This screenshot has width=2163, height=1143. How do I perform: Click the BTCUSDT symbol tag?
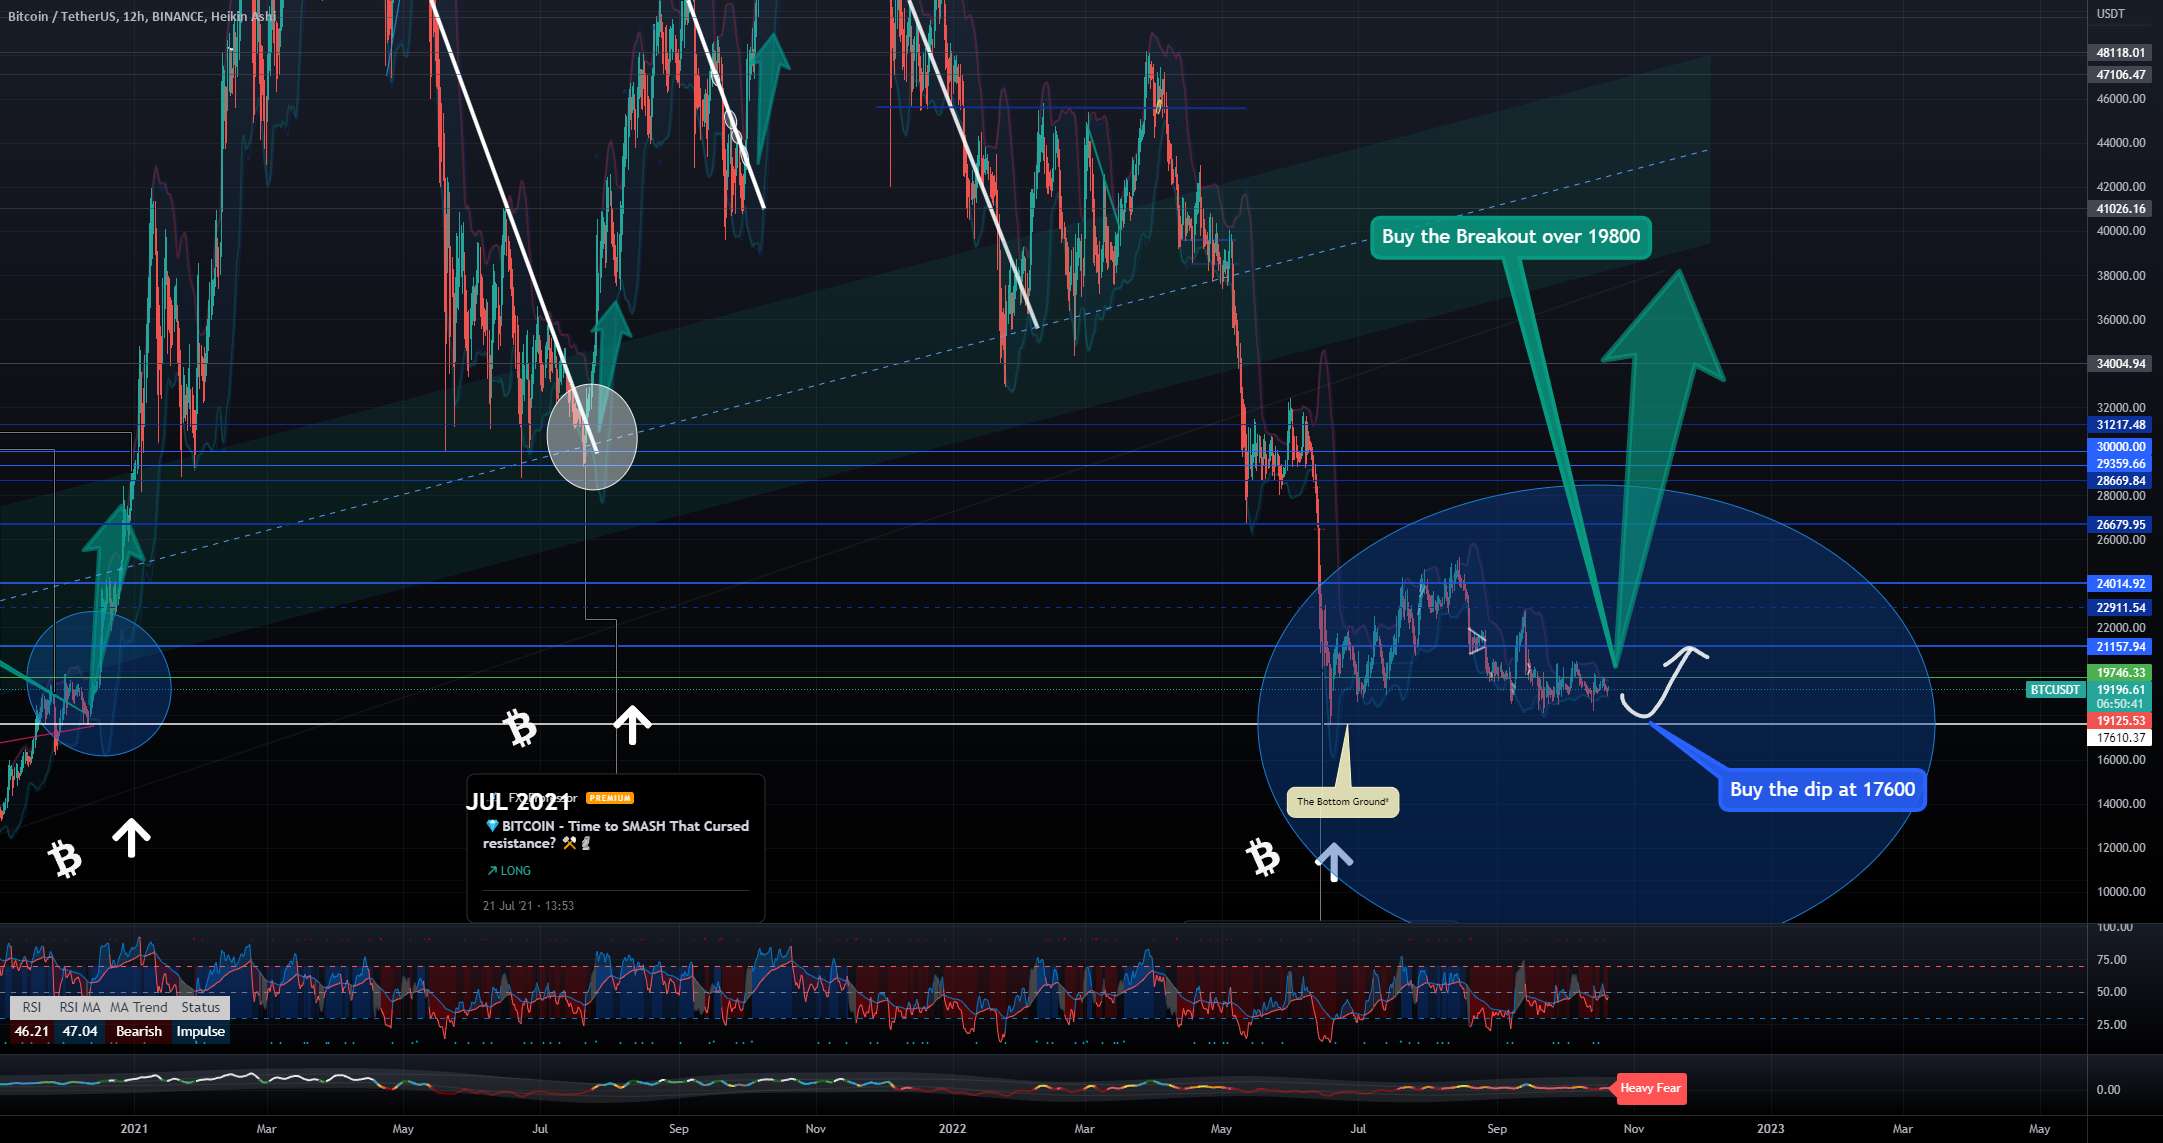[2055, 690]
